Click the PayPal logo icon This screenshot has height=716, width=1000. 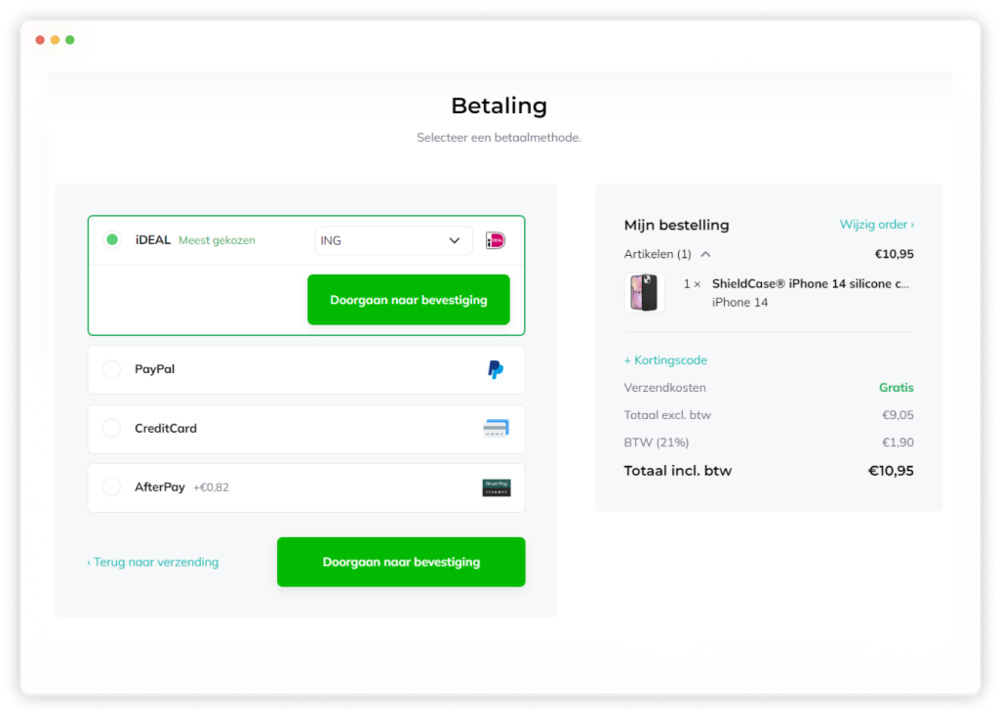pos(495,370)
